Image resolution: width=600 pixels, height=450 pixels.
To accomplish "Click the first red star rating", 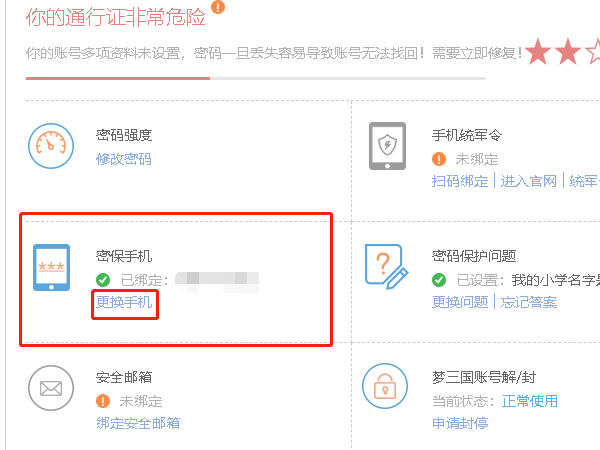I will pos(538,51).
